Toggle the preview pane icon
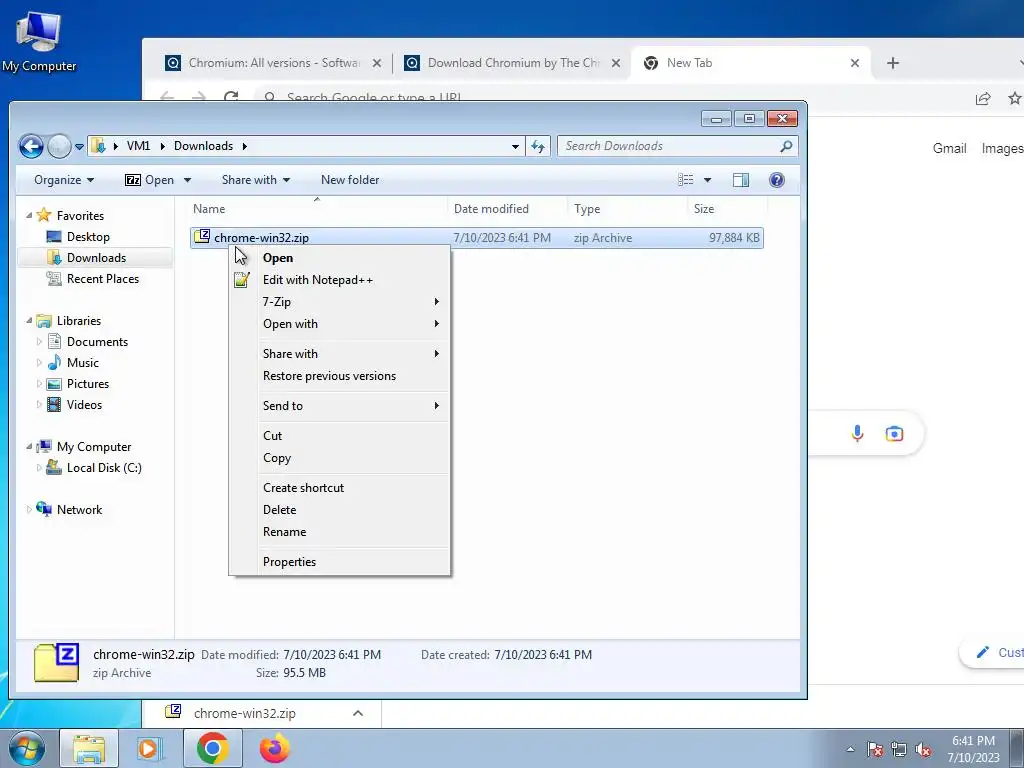 pos(741,180)
